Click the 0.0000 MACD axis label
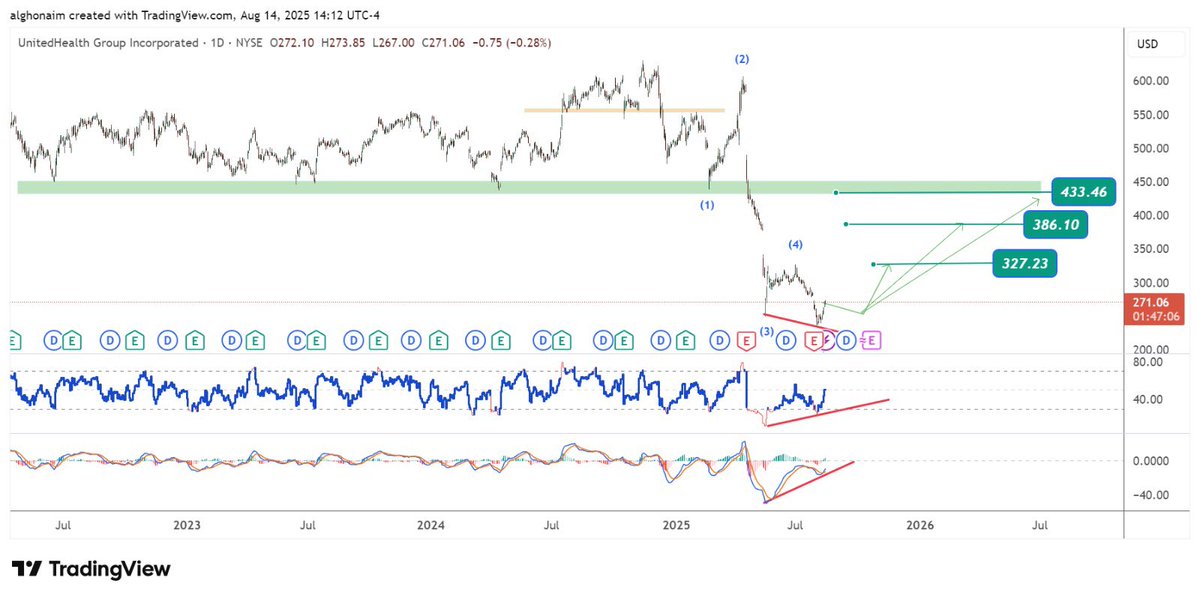 coord(1150,461)
